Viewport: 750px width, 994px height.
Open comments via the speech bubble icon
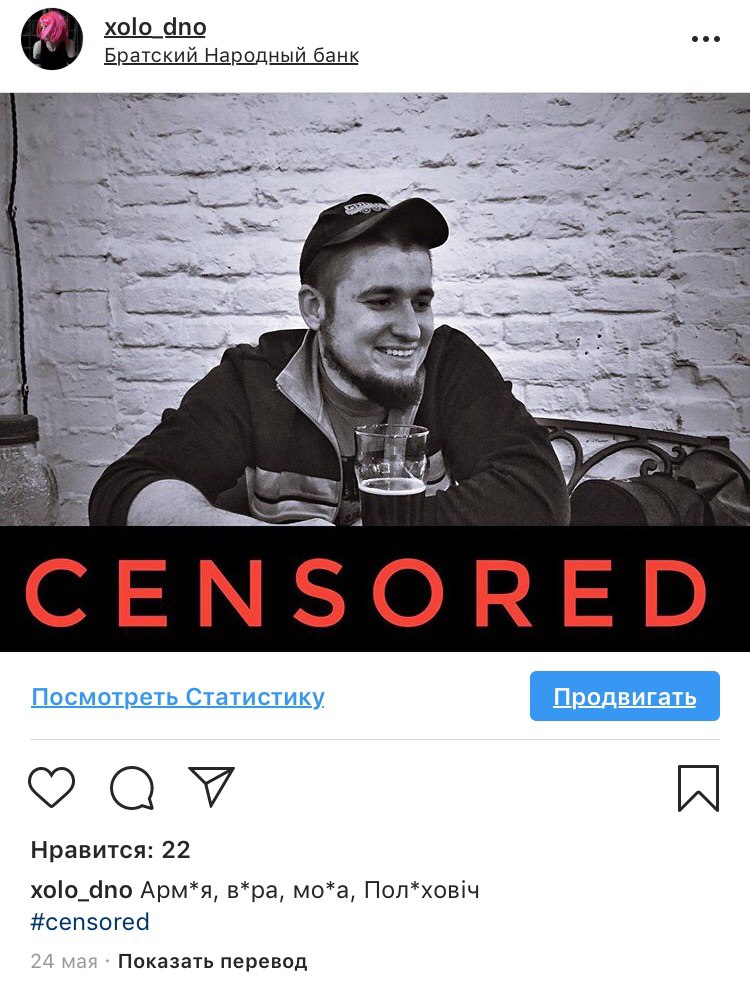(132, 788)
